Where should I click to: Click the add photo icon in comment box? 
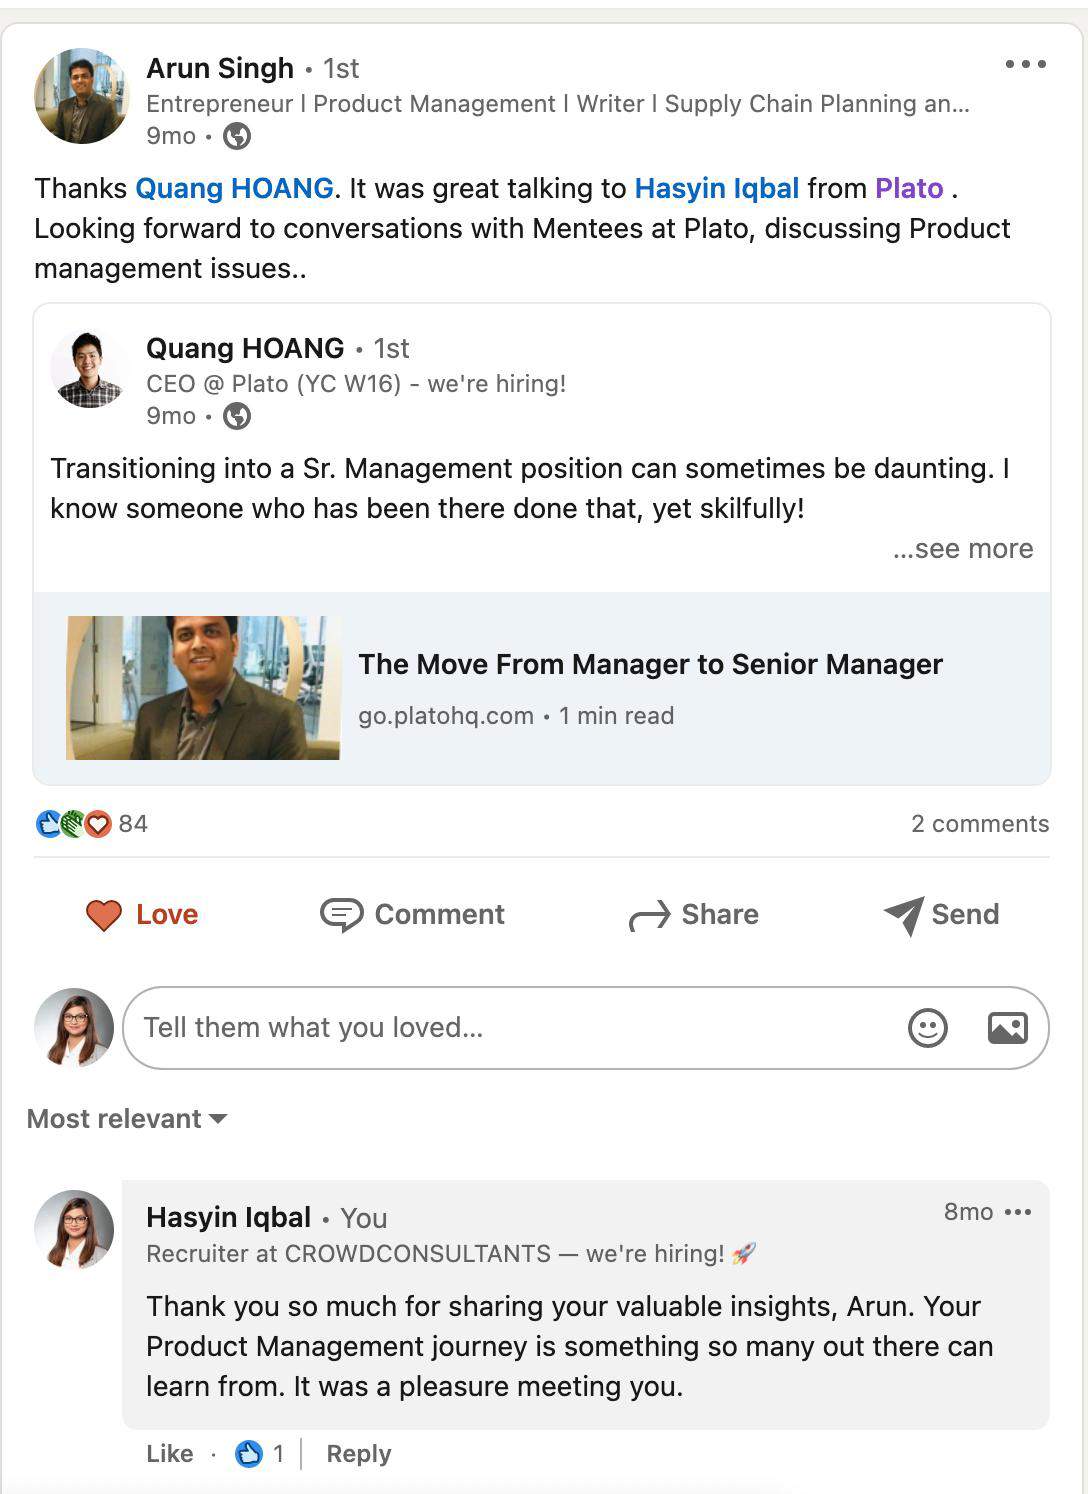tap(1007, 1028)
